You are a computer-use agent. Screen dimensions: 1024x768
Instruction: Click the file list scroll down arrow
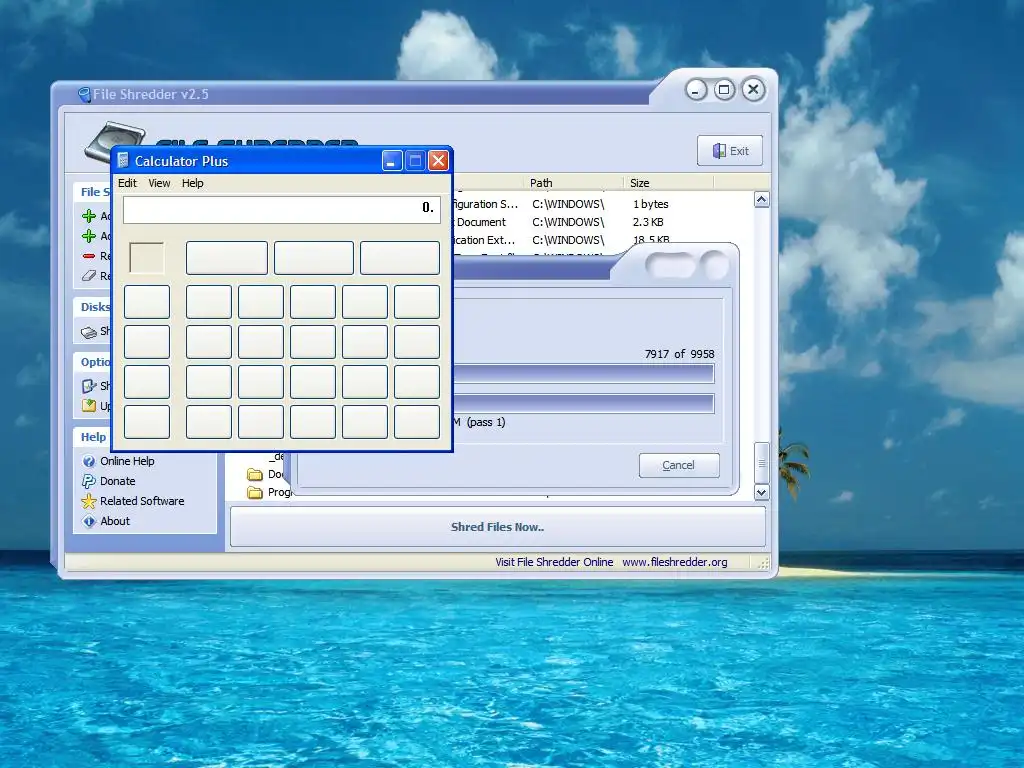(x=761, y=492)
